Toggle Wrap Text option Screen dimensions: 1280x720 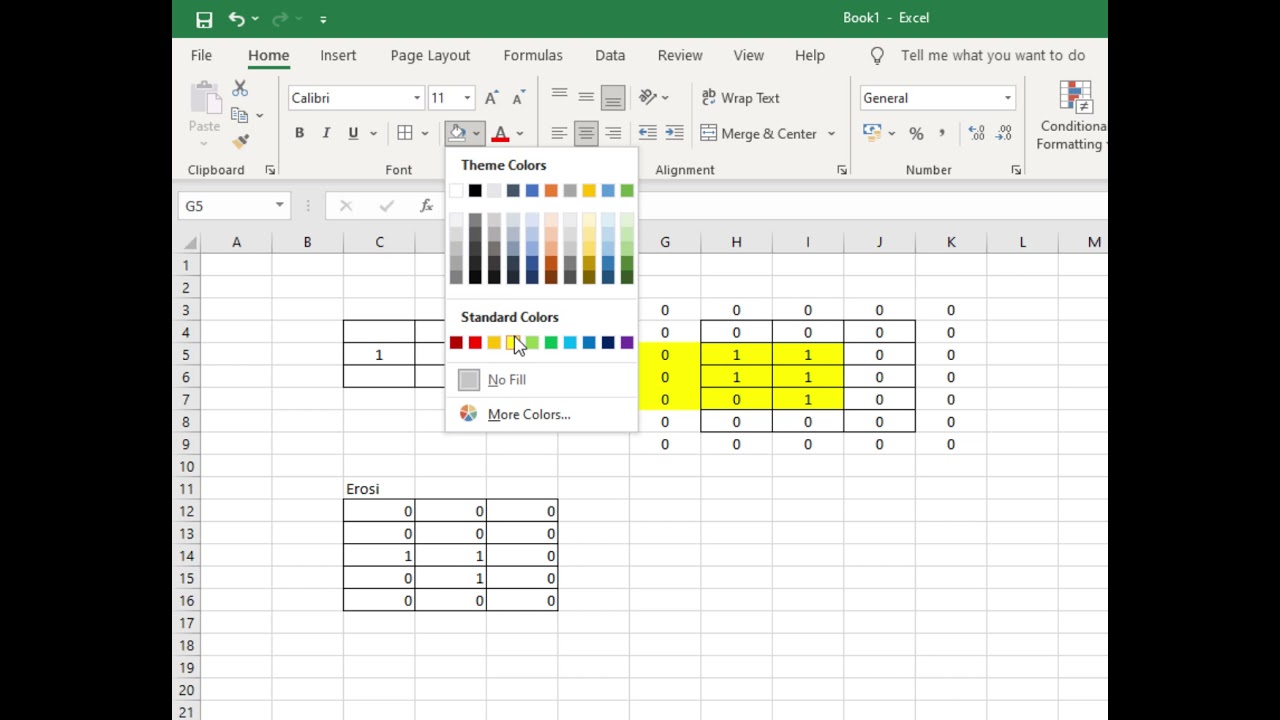[x=740, y=98]
